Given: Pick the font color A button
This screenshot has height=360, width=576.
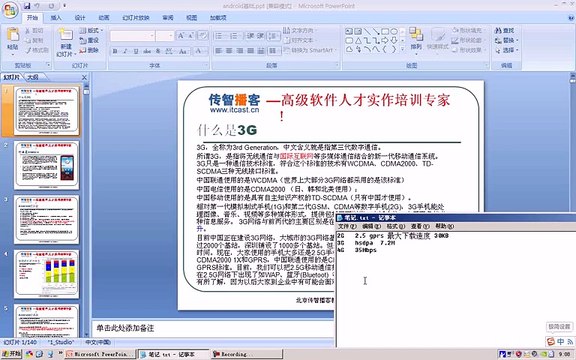Looking at the screenshot, I should point(200,51).
